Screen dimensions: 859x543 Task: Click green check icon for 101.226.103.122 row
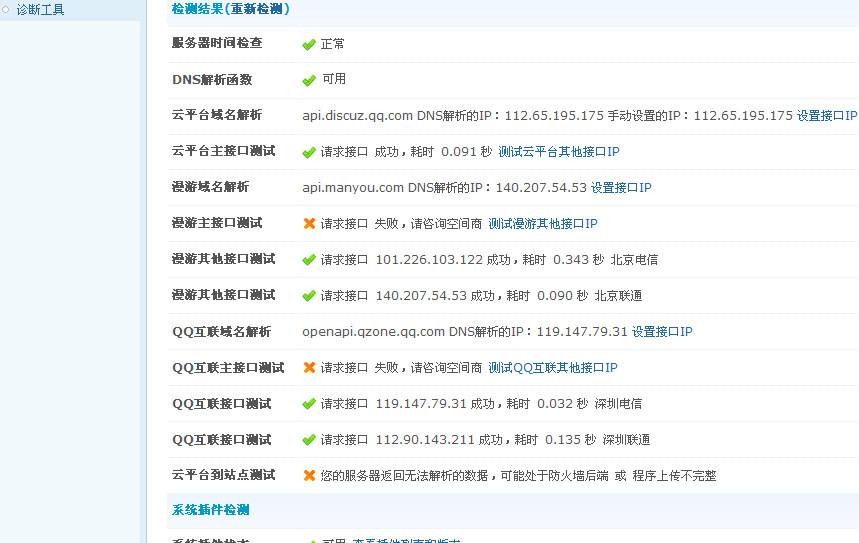(x=309, y=260)
